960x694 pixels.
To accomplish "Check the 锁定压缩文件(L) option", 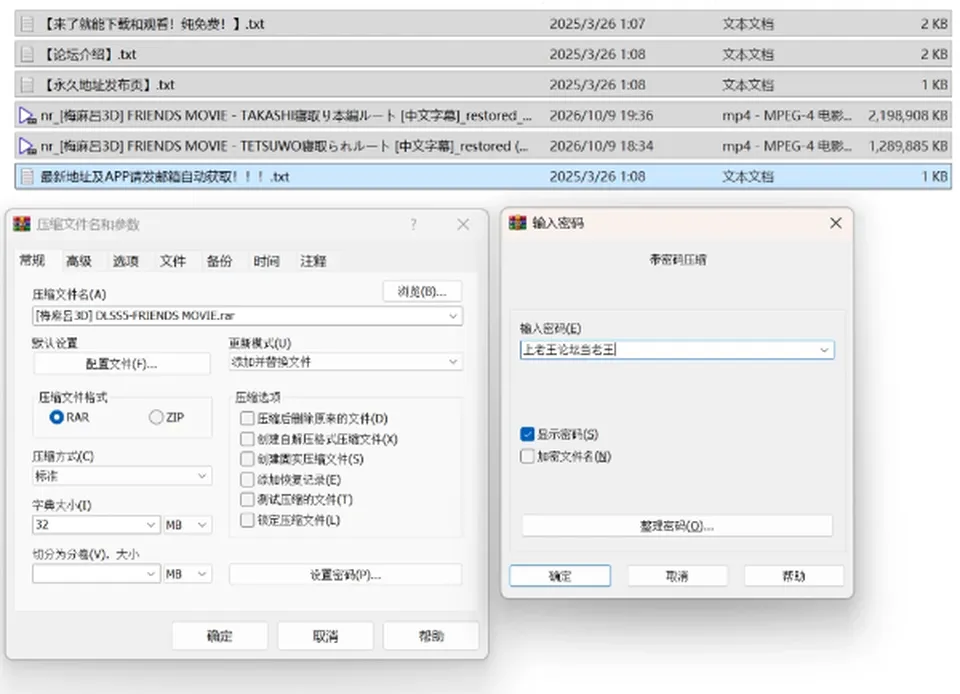I will click(247, 520).
